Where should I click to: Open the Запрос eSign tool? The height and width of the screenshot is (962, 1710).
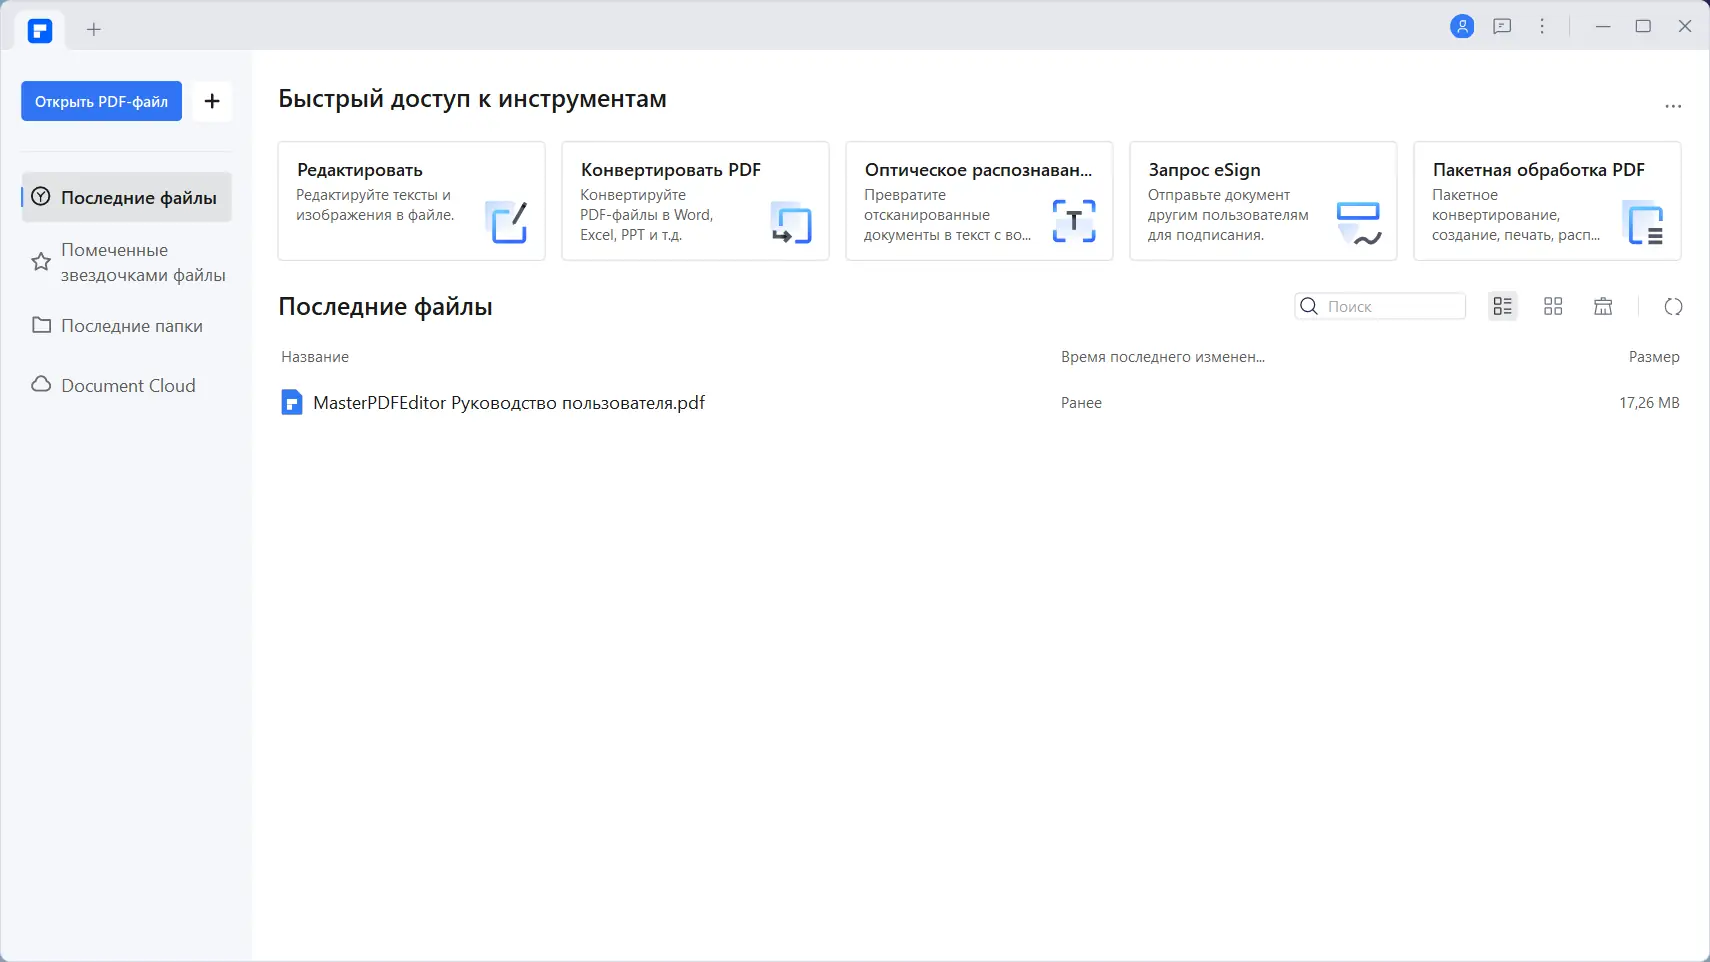coord(1262,200)
